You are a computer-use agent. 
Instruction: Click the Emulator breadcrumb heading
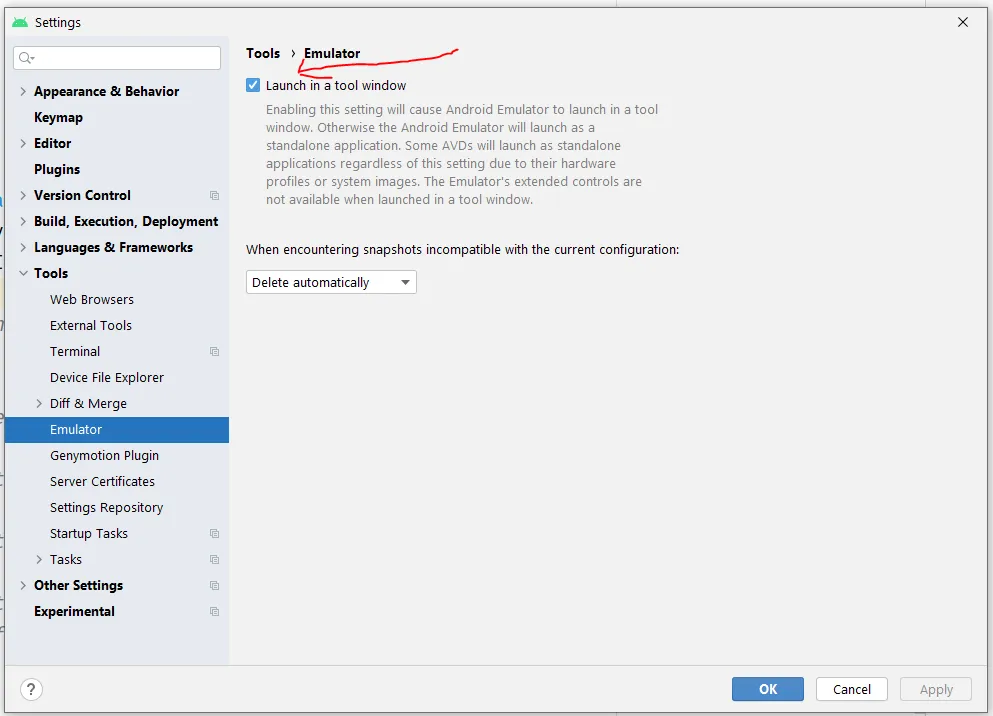coord(332,53)
